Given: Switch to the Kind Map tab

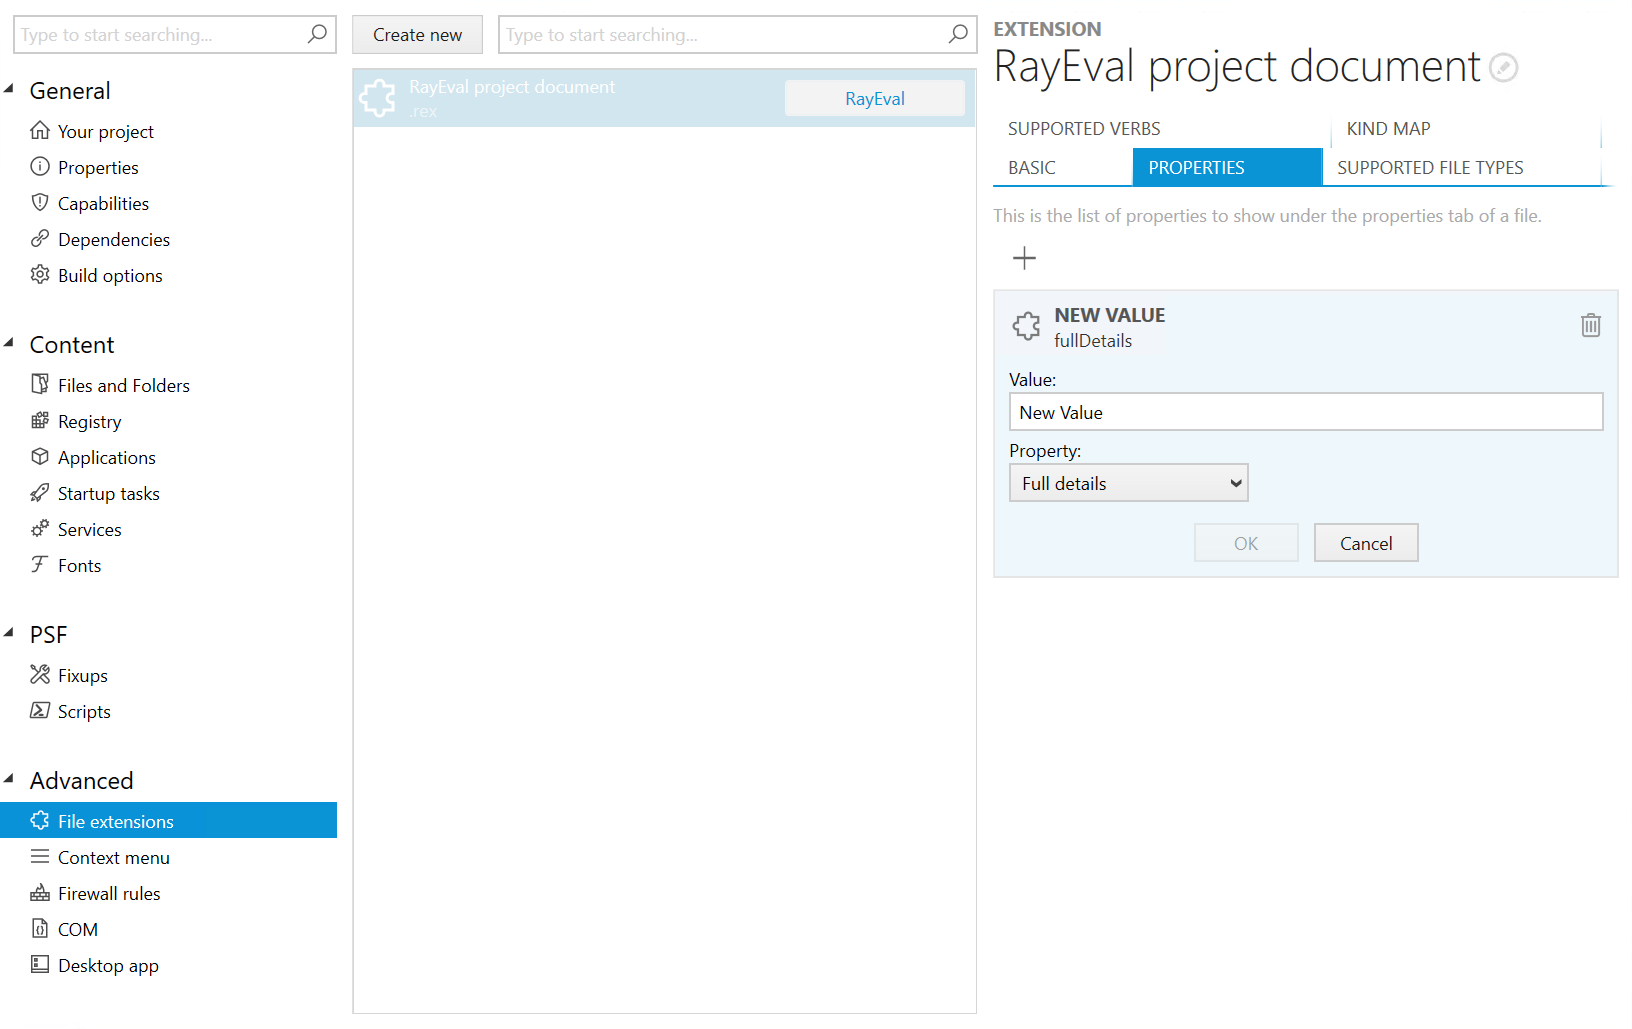Looking at the screenshot, I should [x=1388, y=129].
